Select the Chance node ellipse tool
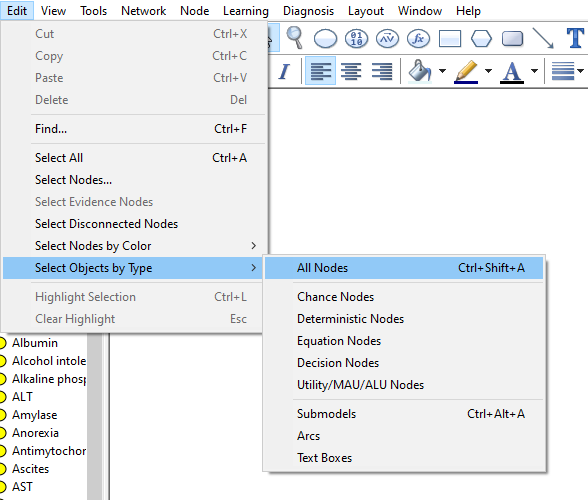 coord(325,39)
